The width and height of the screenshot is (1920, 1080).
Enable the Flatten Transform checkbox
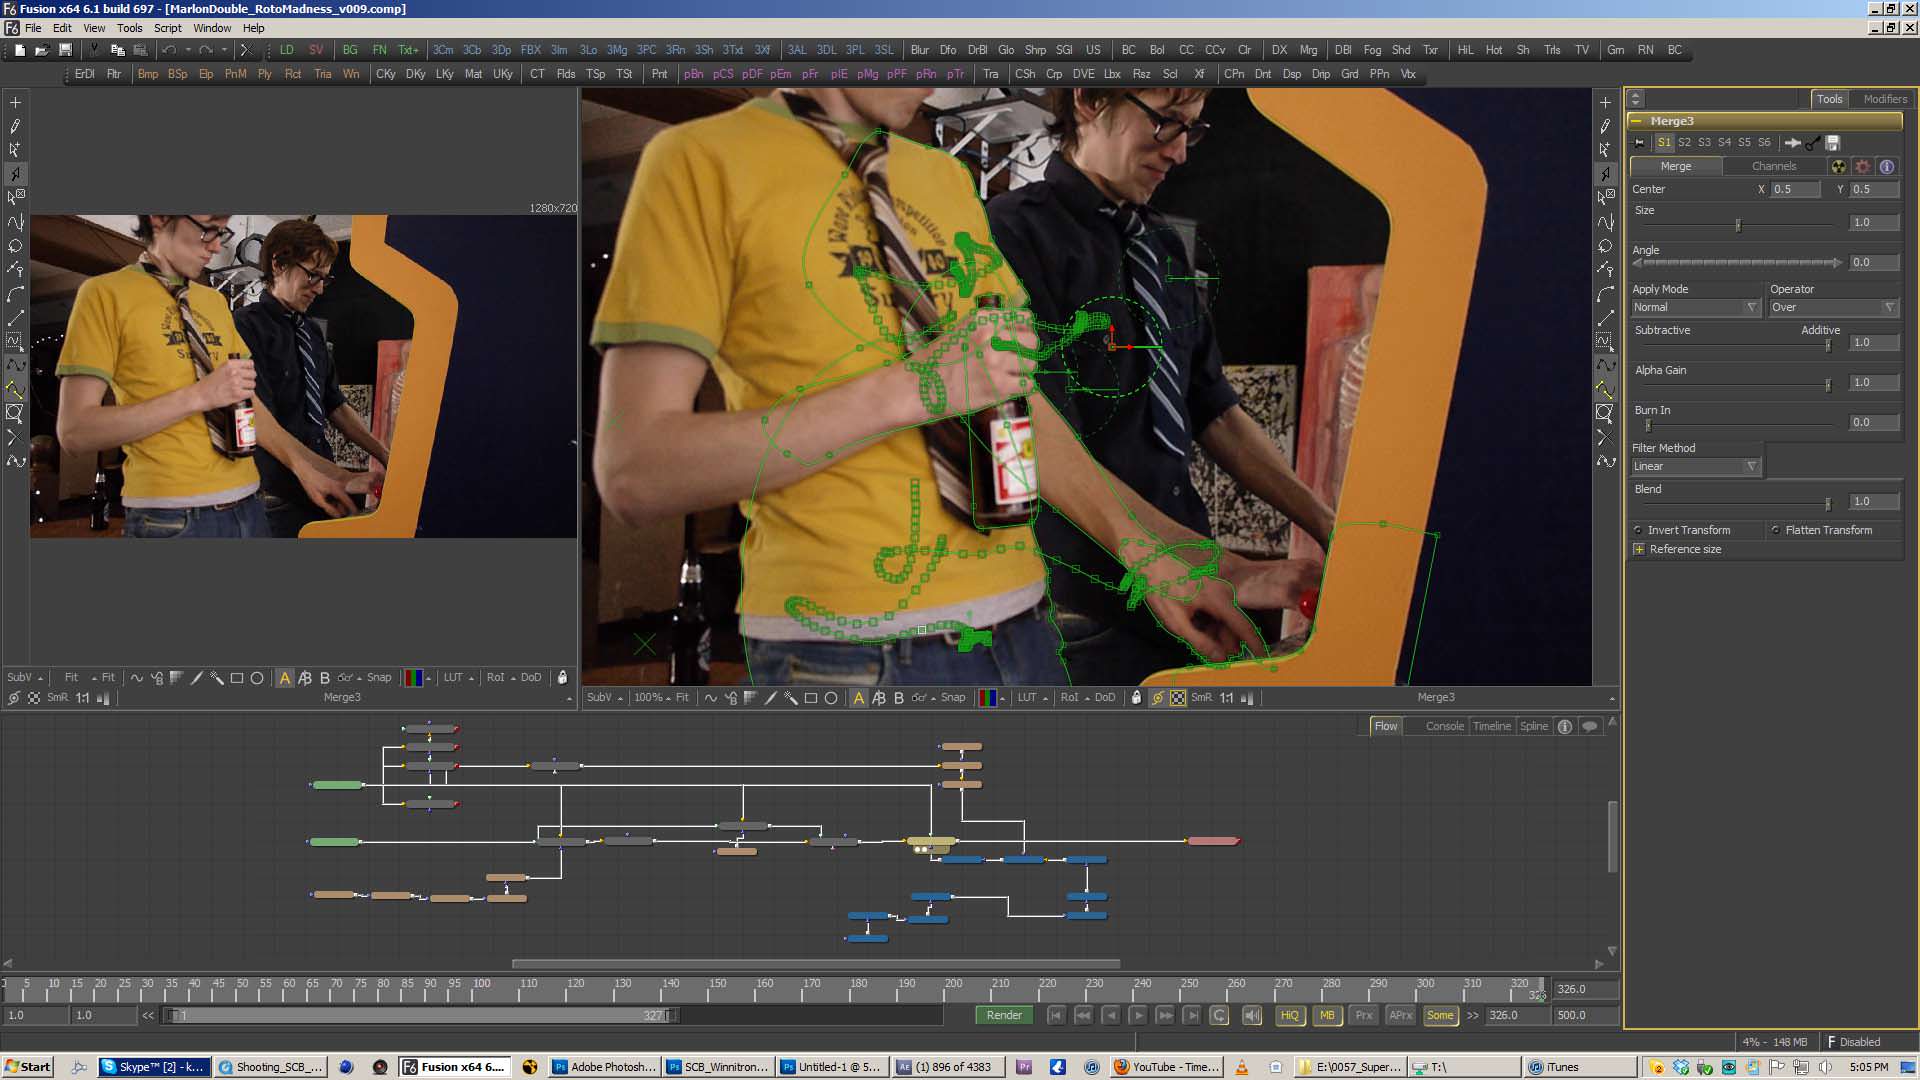tap(1778, 529)
